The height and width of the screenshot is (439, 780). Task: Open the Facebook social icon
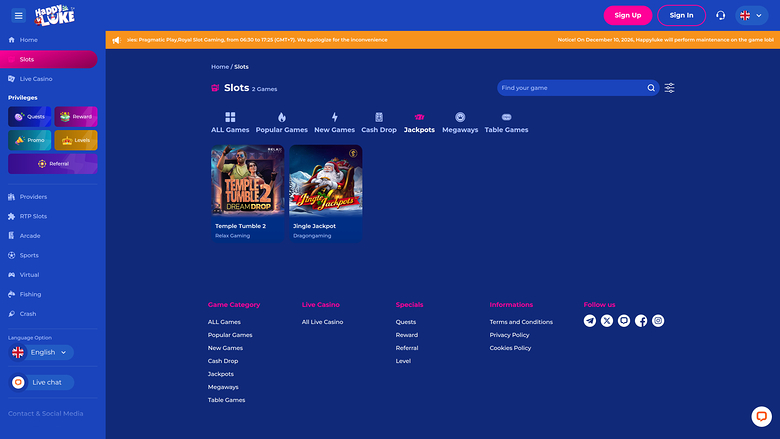click(x=641, y=321)
